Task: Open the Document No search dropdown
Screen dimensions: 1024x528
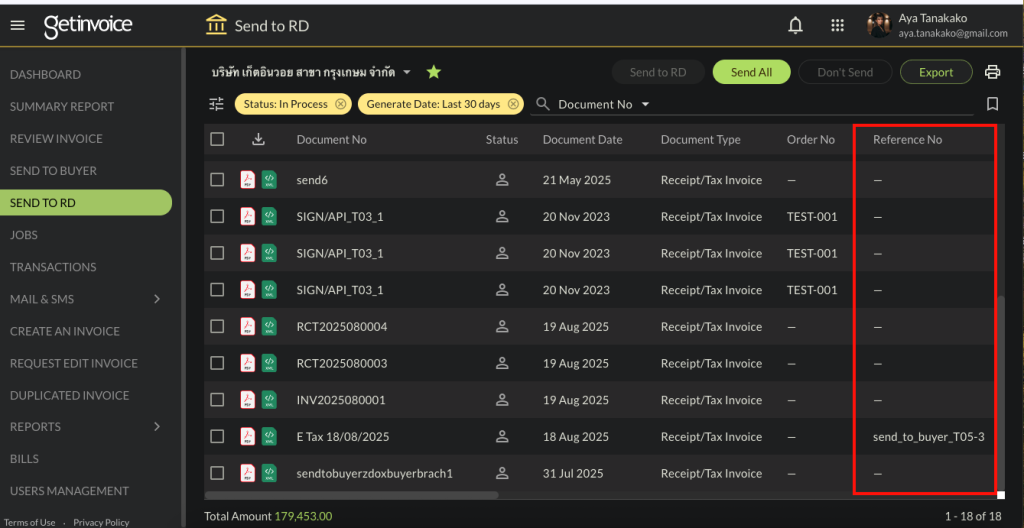Action: click(645, 104)
